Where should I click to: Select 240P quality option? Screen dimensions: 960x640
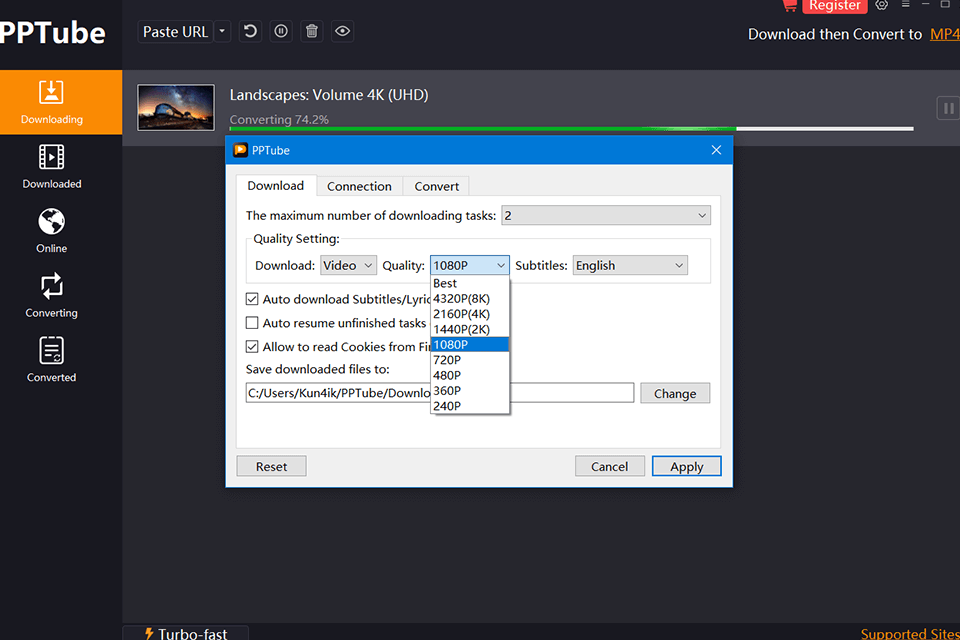(470, 406)
